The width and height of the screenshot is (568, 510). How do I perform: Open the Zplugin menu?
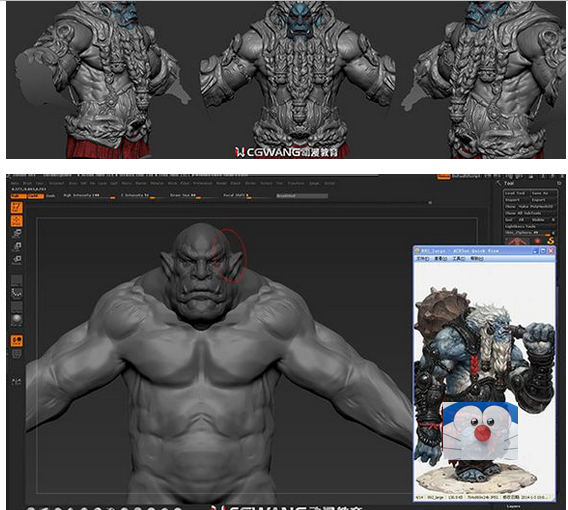pos(314,184)
